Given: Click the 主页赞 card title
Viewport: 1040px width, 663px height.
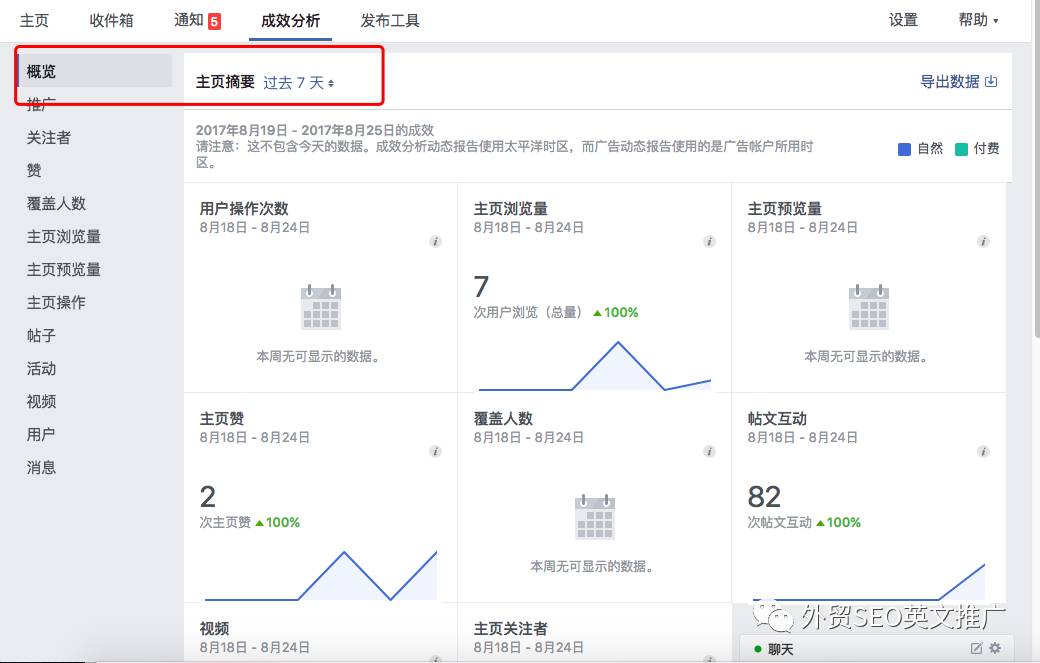Looking at the screenshot, I should click(x=222, y=419).
